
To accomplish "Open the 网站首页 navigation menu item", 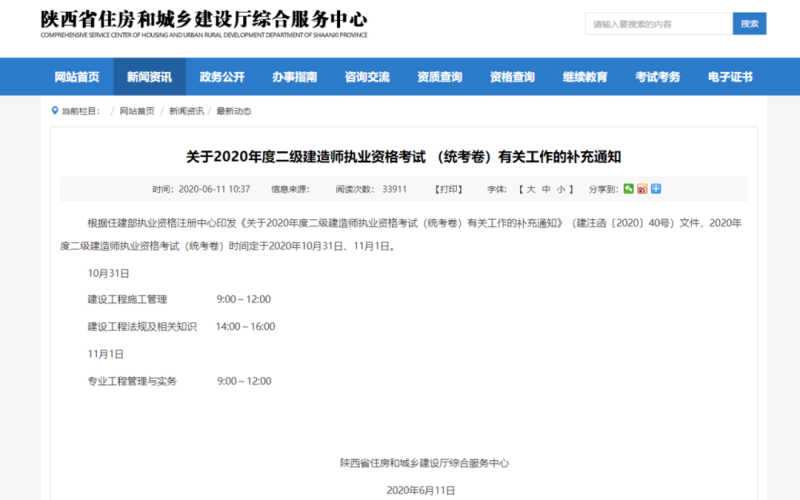I will (x=77, y=77).
